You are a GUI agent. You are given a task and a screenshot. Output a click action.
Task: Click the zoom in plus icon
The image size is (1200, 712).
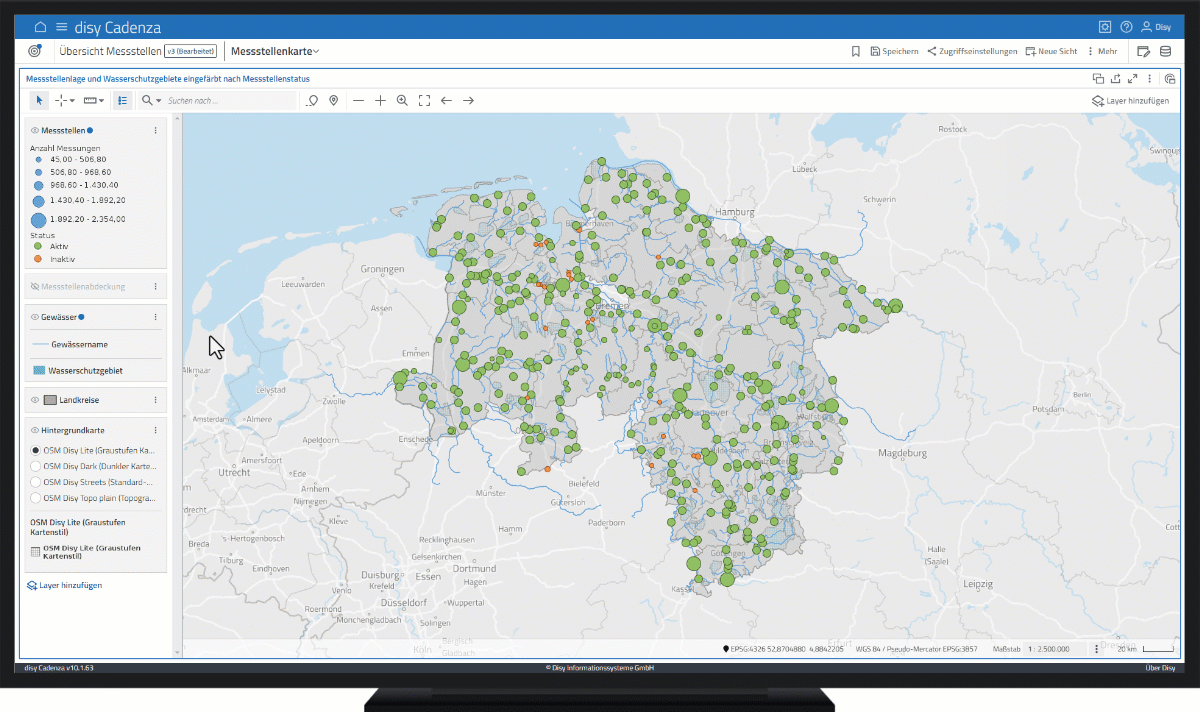[x=380, y=100]
